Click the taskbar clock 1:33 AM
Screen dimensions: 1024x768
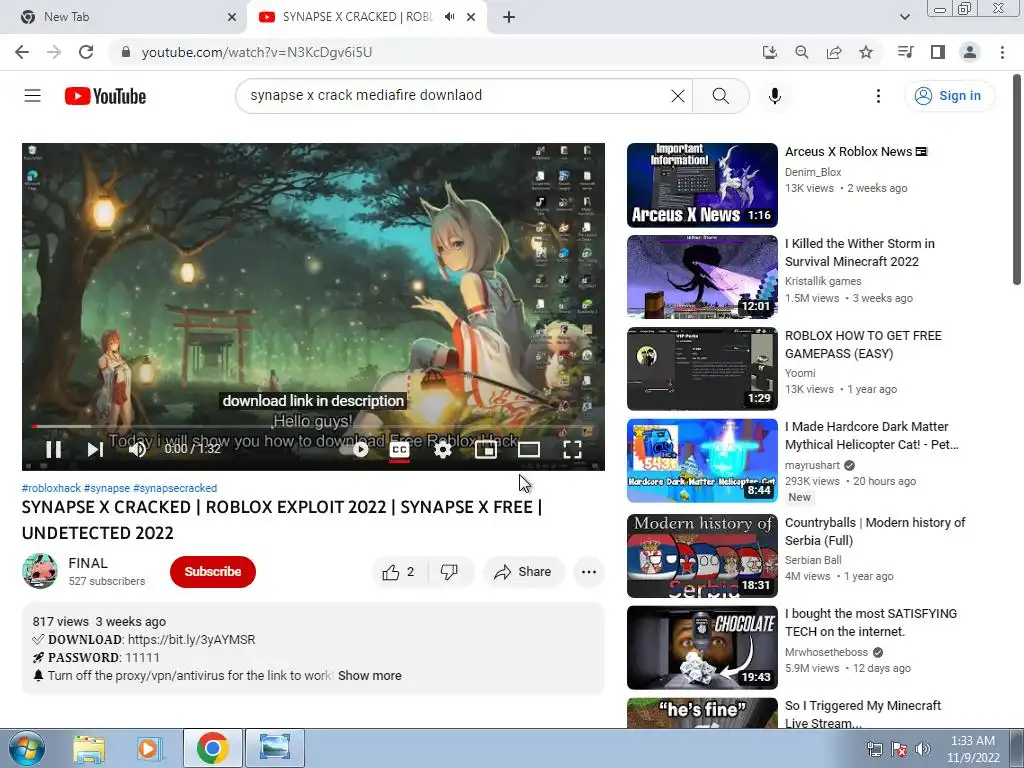tap(972, 741)
